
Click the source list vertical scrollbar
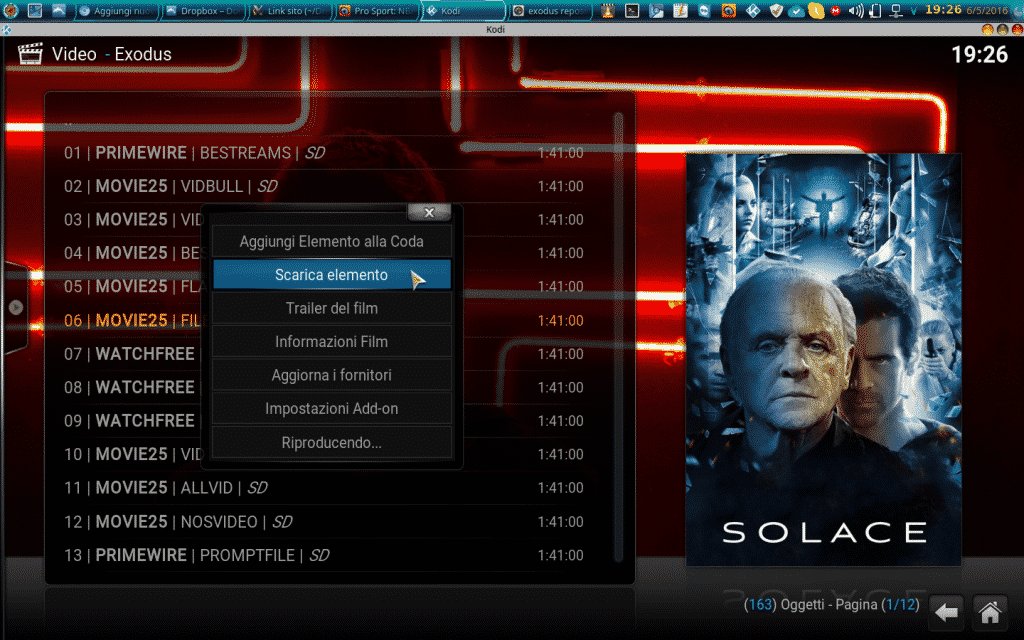coord(618,336)
